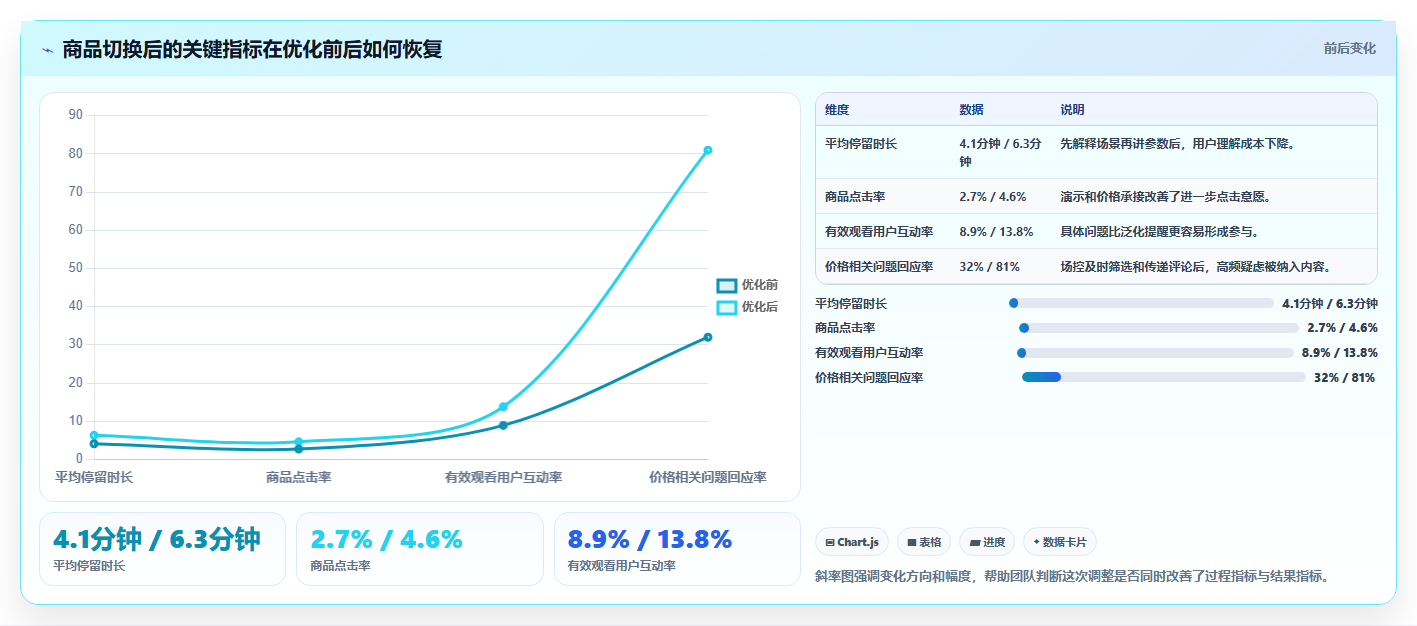This screenshot has width=1417, height=626.
Task: Click the 数据卡片 chip
Action: (x=1060, y=542)
